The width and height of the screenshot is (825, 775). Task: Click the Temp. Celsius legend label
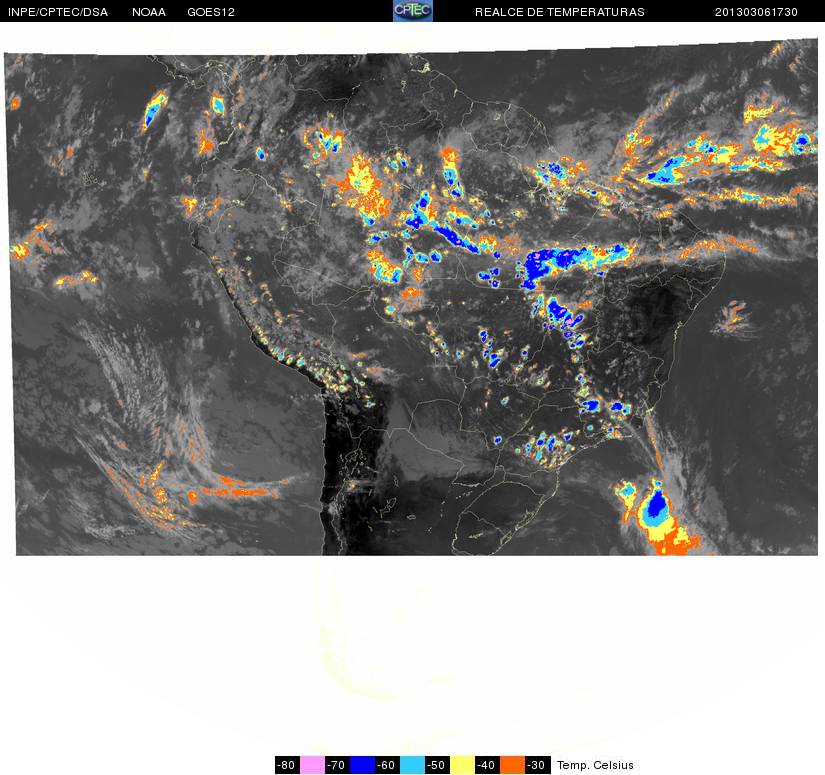tap(595, 765)
